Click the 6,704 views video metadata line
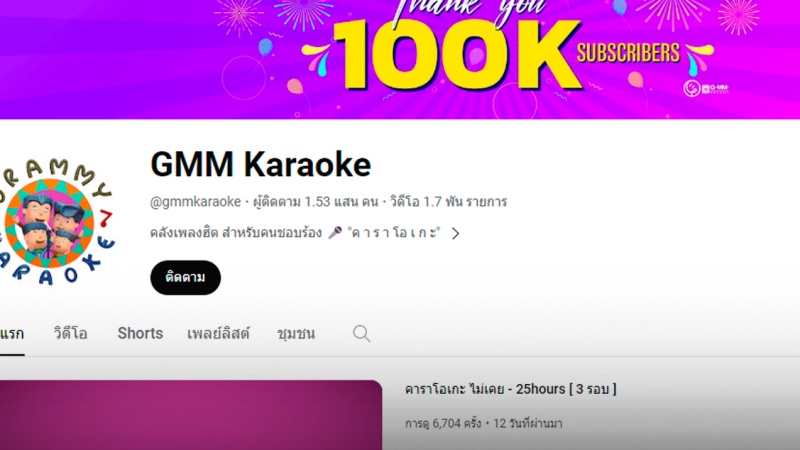Viewport: 800px width, 450px height. pos(484,423)
